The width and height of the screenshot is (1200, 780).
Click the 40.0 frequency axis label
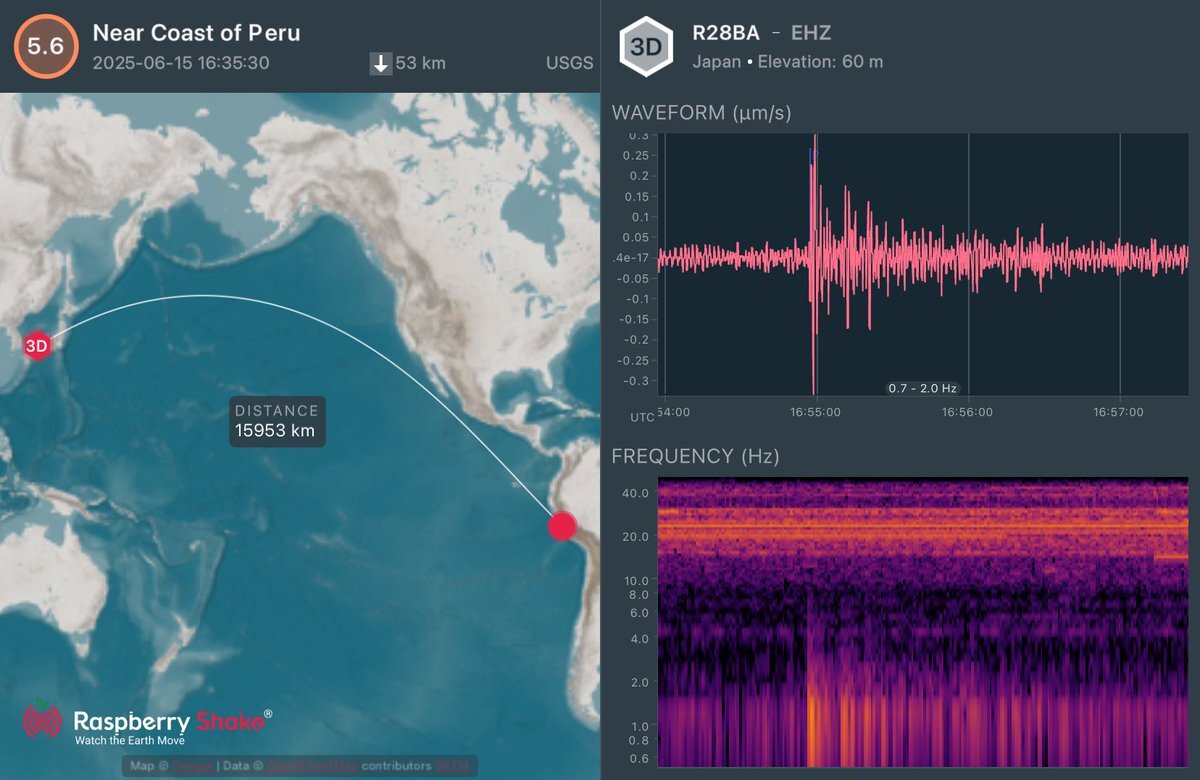click(637, 493)
